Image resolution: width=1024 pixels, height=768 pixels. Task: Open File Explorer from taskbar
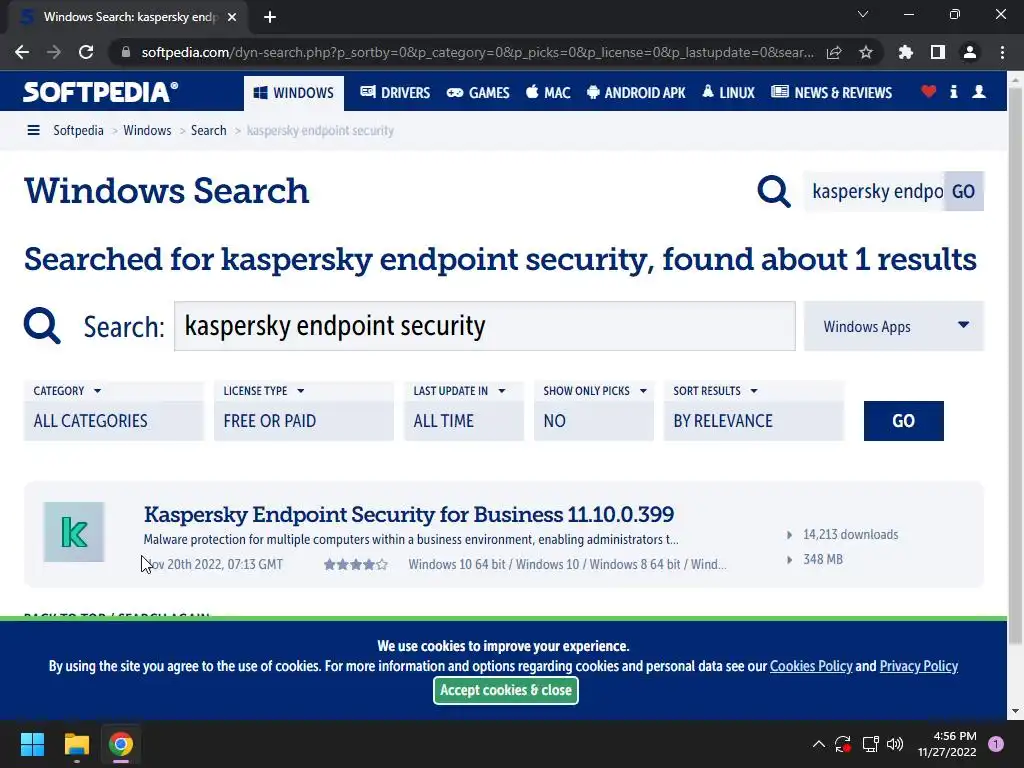(76, 744)
